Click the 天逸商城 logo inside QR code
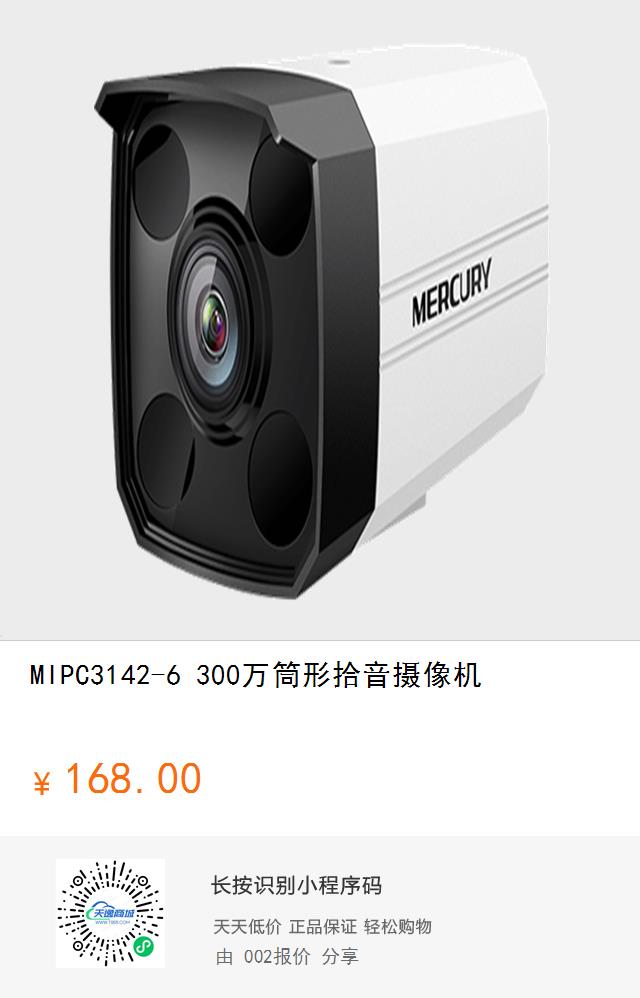Viewport: 640px width, 998px height. 111,913
